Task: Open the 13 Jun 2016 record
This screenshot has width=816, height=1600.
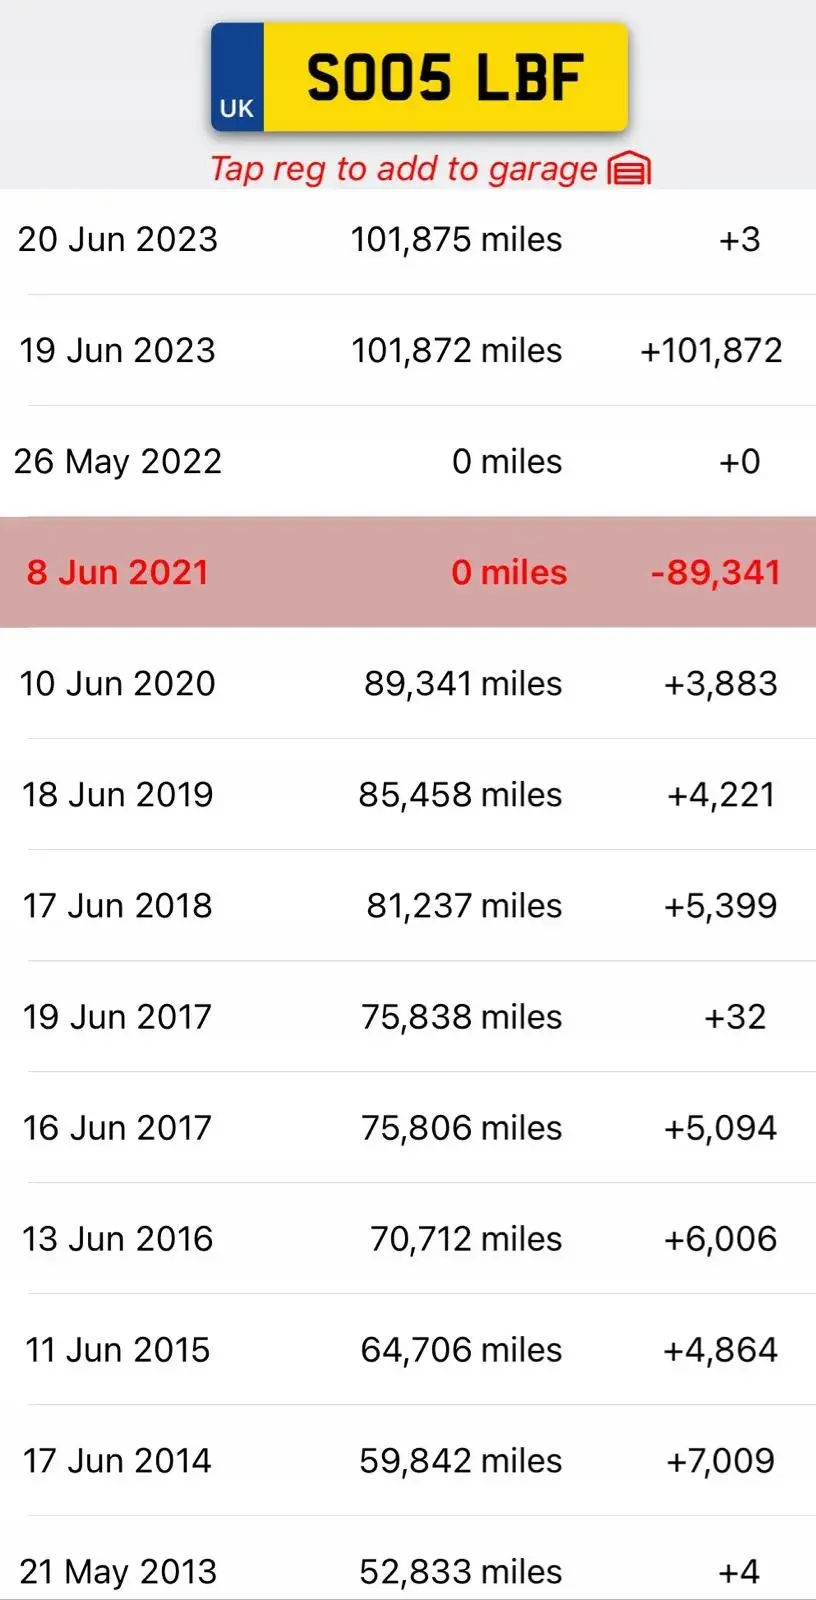Action: click(x=408, y=1239)
